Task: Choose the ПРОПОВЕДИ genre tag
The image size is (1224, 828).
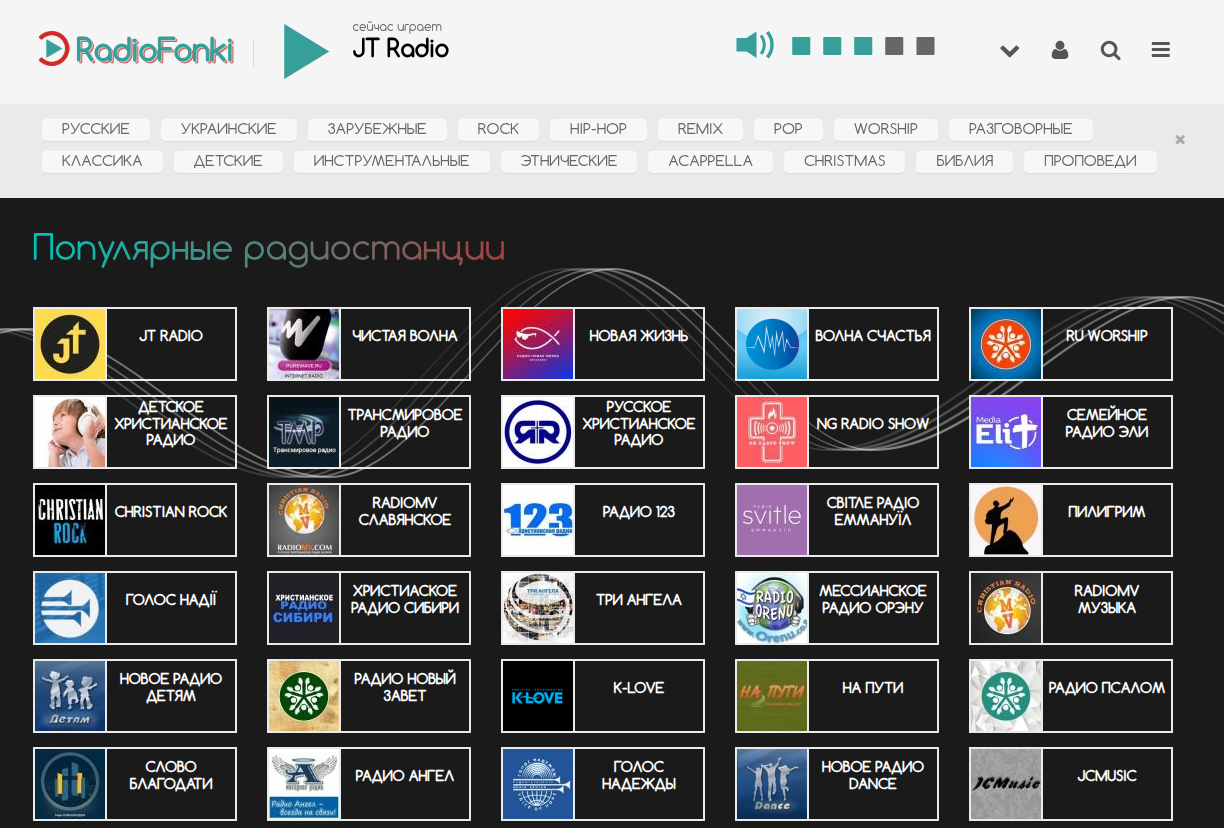Action: point(1090,161)
